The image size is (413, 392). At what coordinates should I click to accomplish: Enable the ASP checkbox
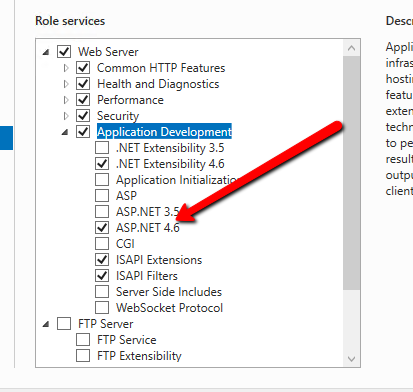(102, 196)
